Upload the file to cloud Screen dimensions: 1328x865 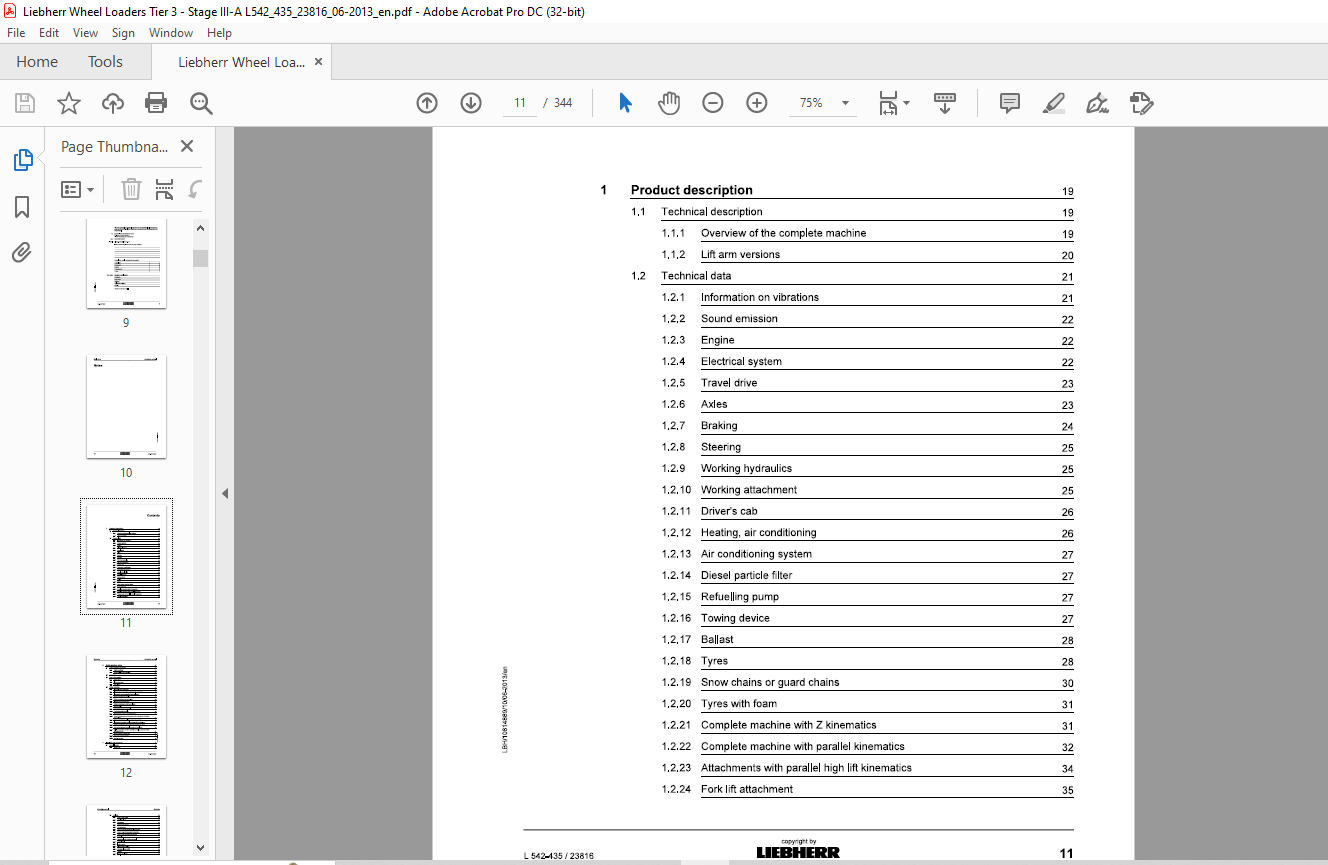113,103
